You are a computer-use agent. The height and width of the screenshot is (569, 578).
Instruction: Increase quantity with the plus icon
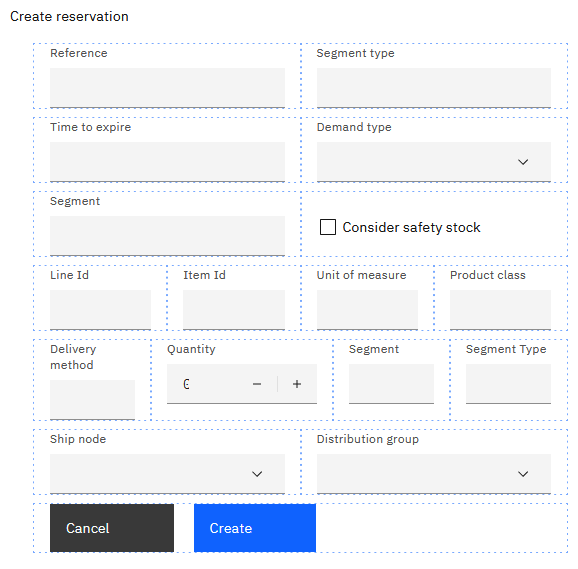(x=297, y=384)
